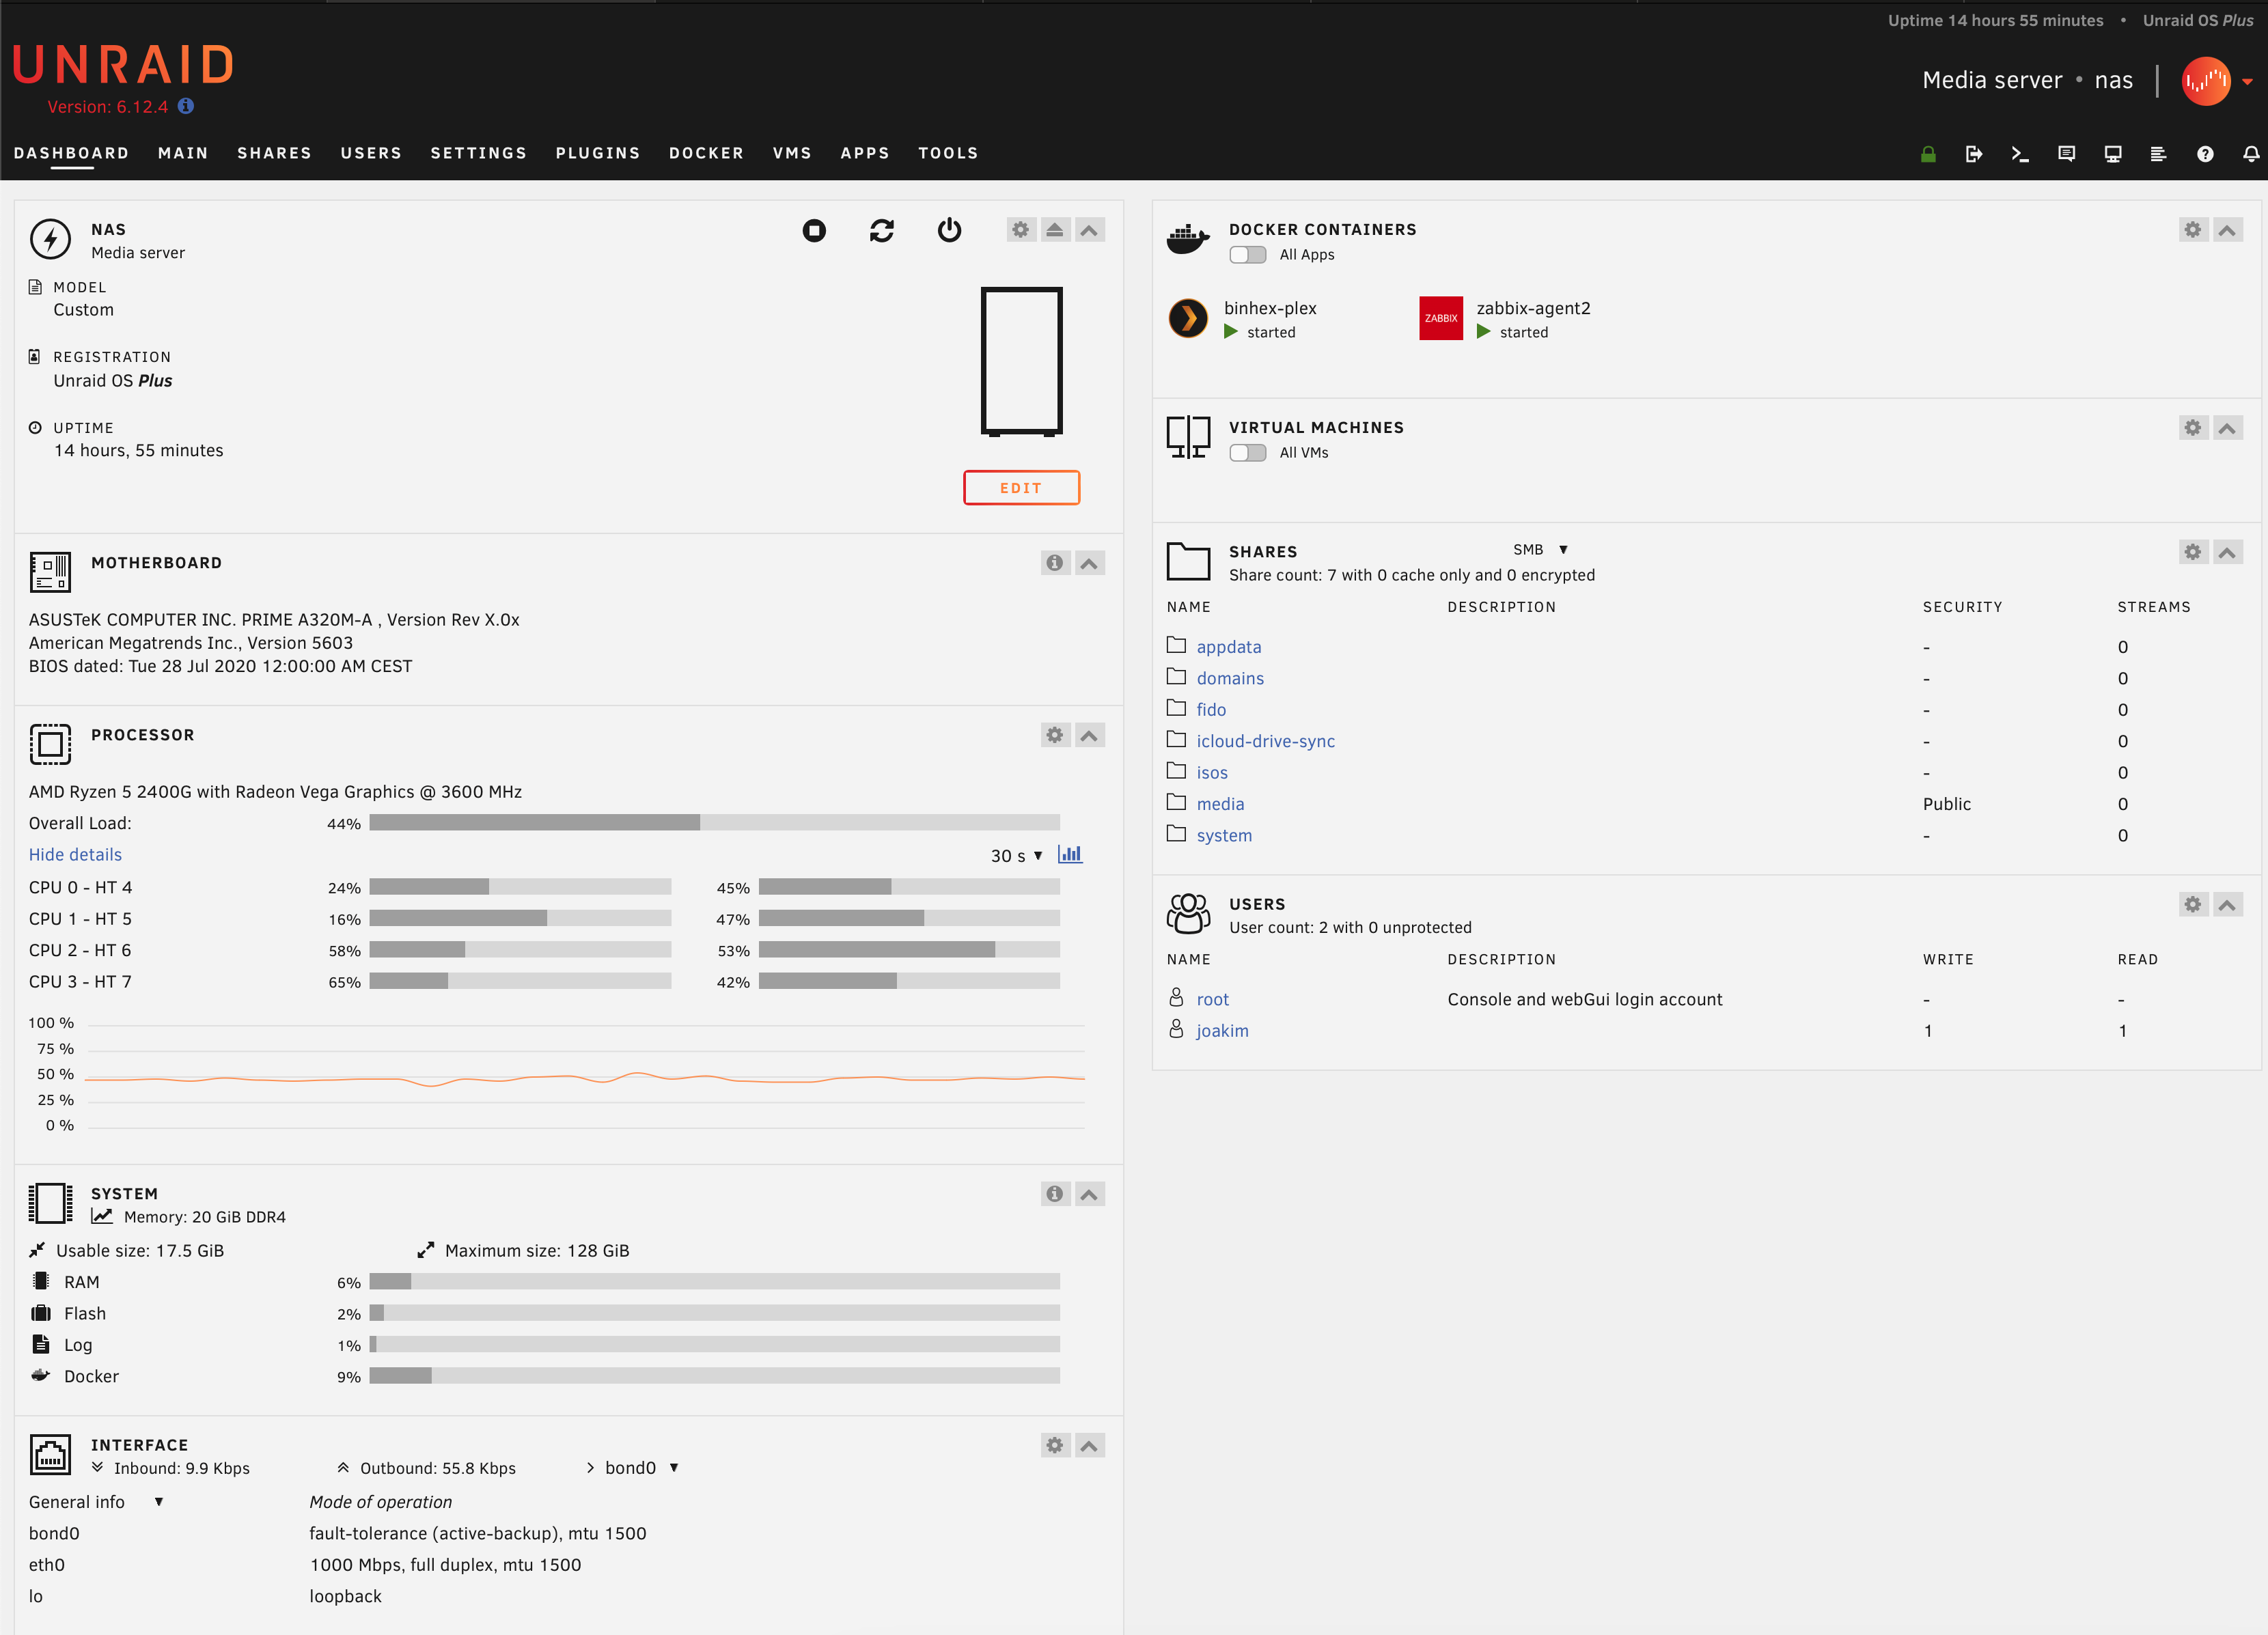The image size is (2268, 1635).
Task: Open the web Terminal icon
Action: 2019,154
